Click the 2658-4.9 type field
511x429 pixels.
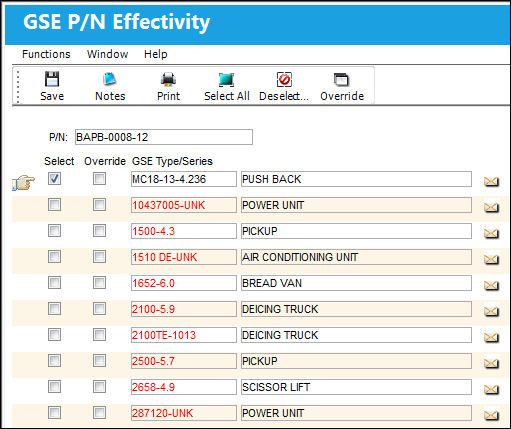(184, 387)
